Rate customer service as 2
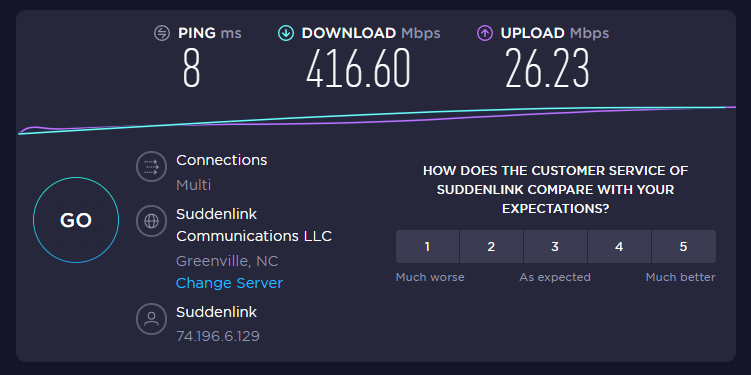Screen dimensions: 751x375 coord(491,247)
